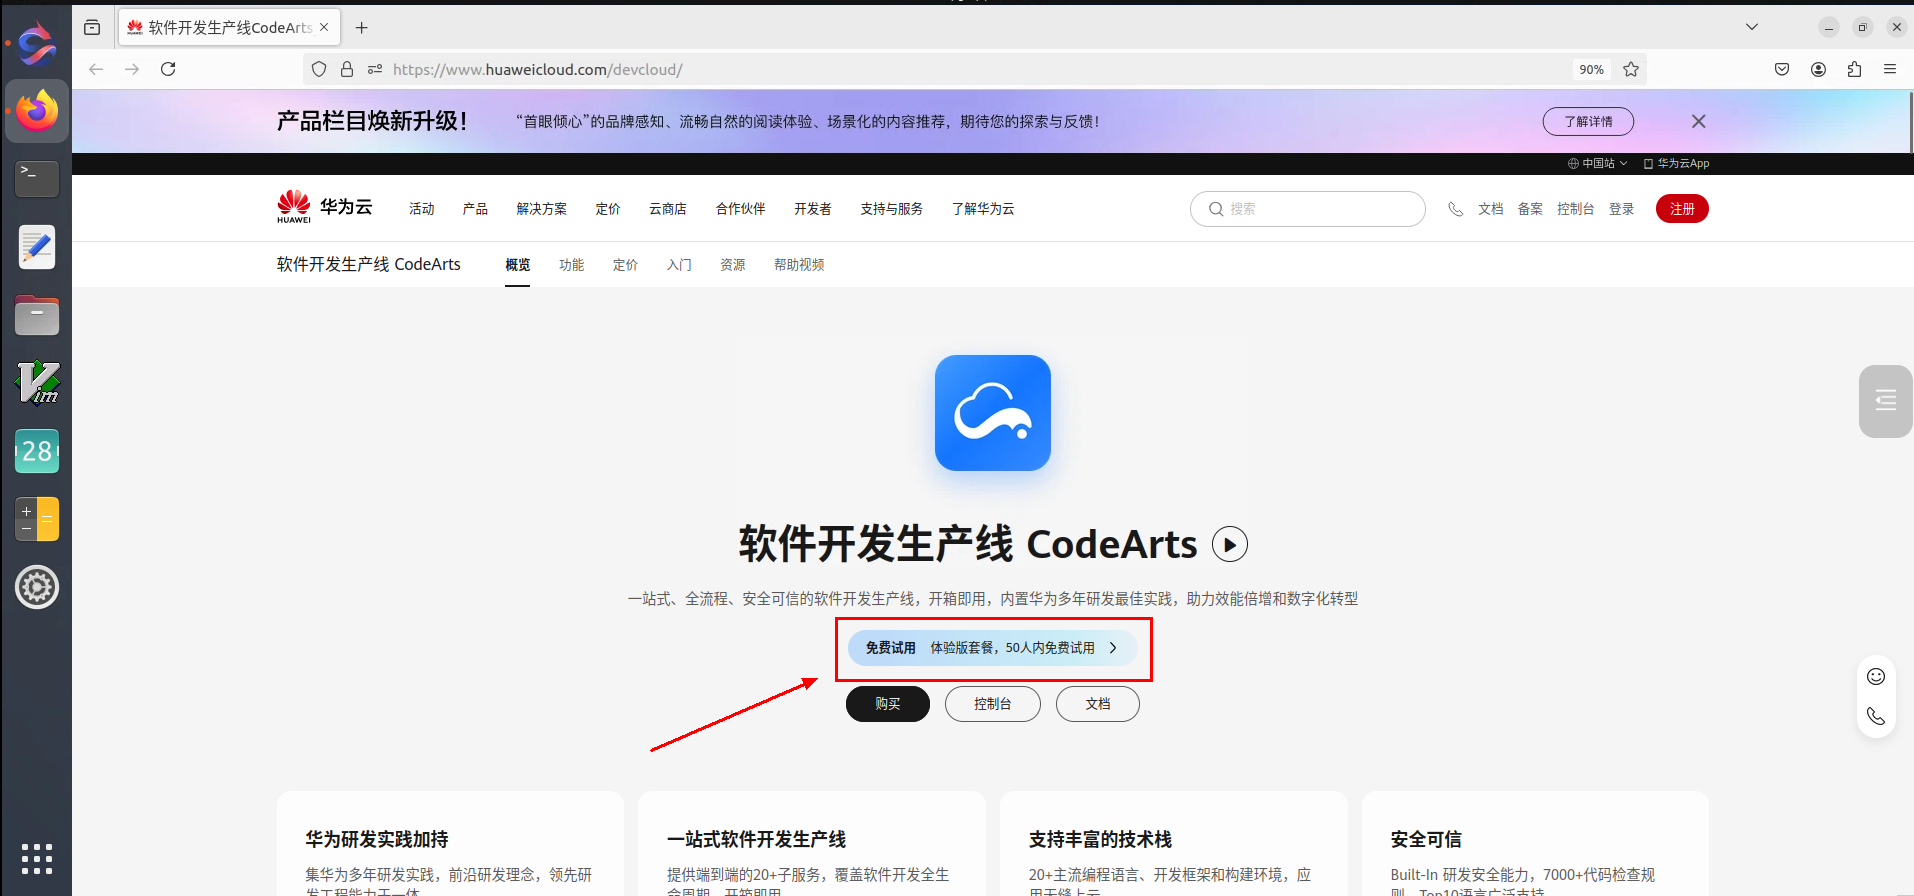
Task: Click the 文档 button below the title
Action: click(1098, 704)
